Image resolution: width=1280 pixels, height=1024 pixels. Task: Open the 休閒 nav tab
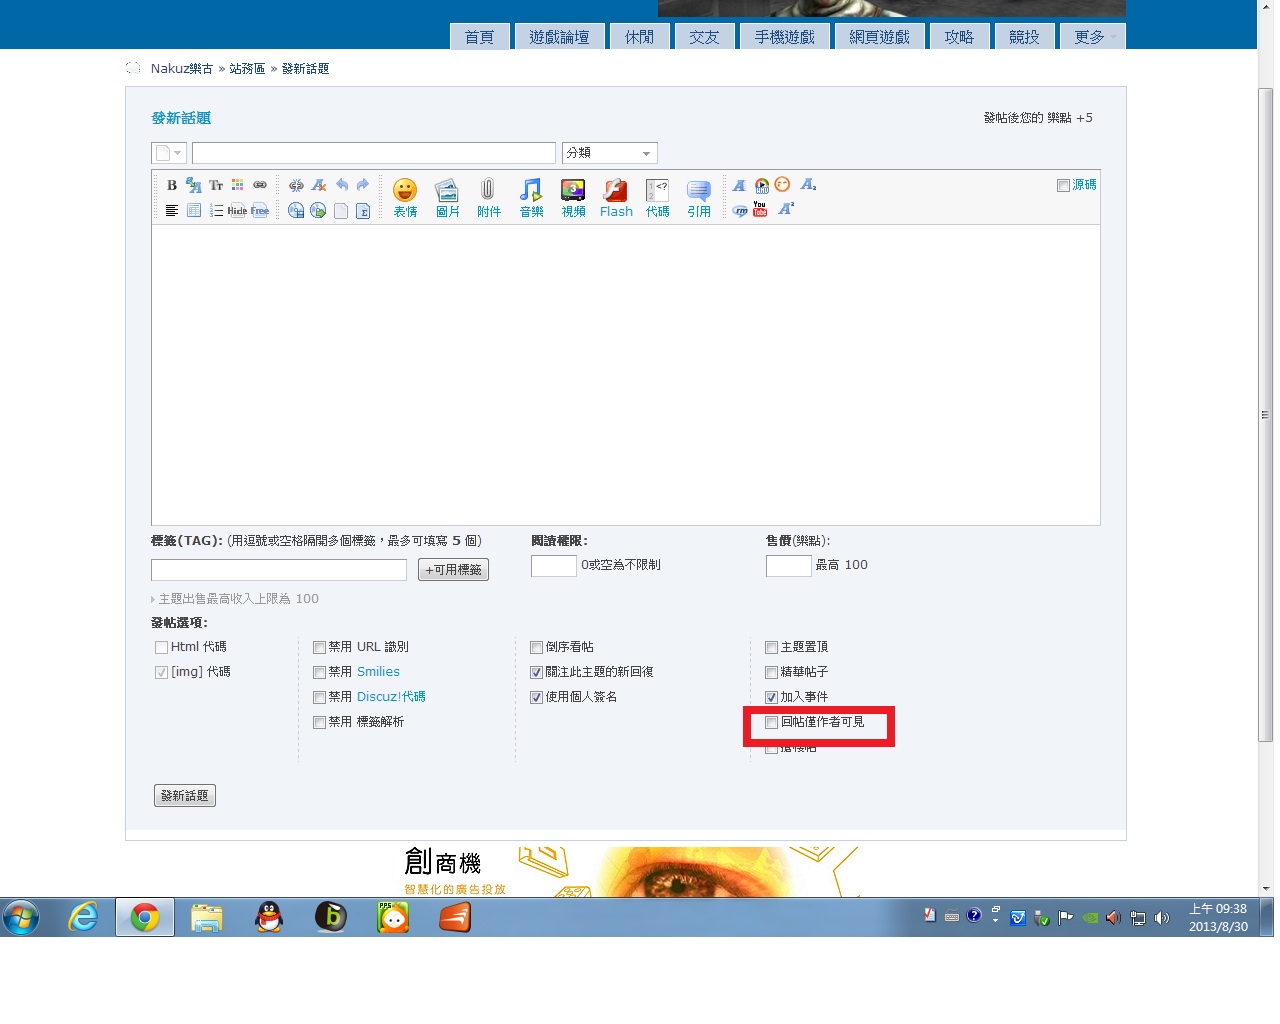(640, 37)
